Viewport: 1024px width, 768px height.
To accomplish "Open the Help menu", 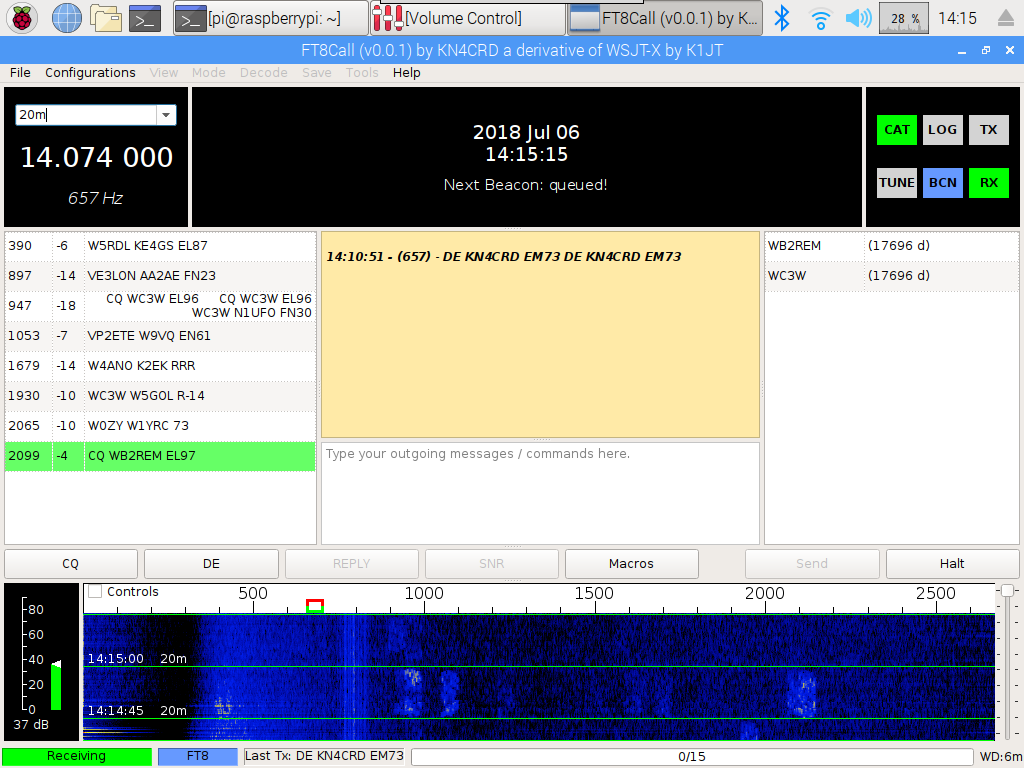I will (406, 72).
